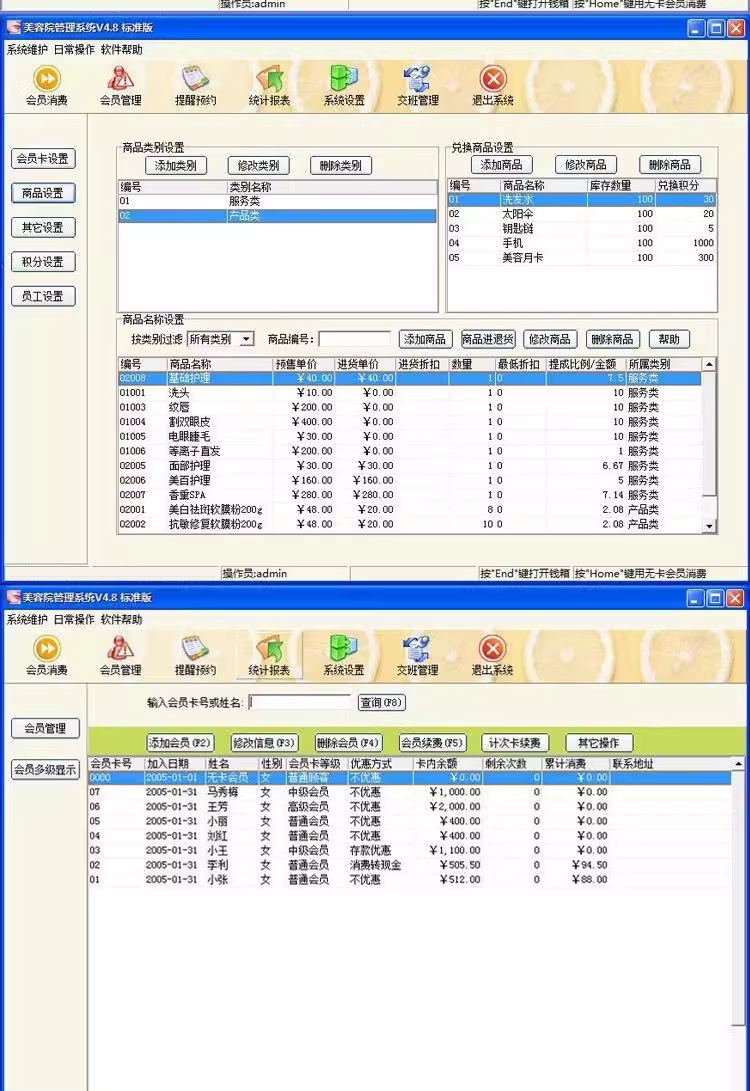
Task: Select product row 香薰SPA
Action: coord(410,495)
